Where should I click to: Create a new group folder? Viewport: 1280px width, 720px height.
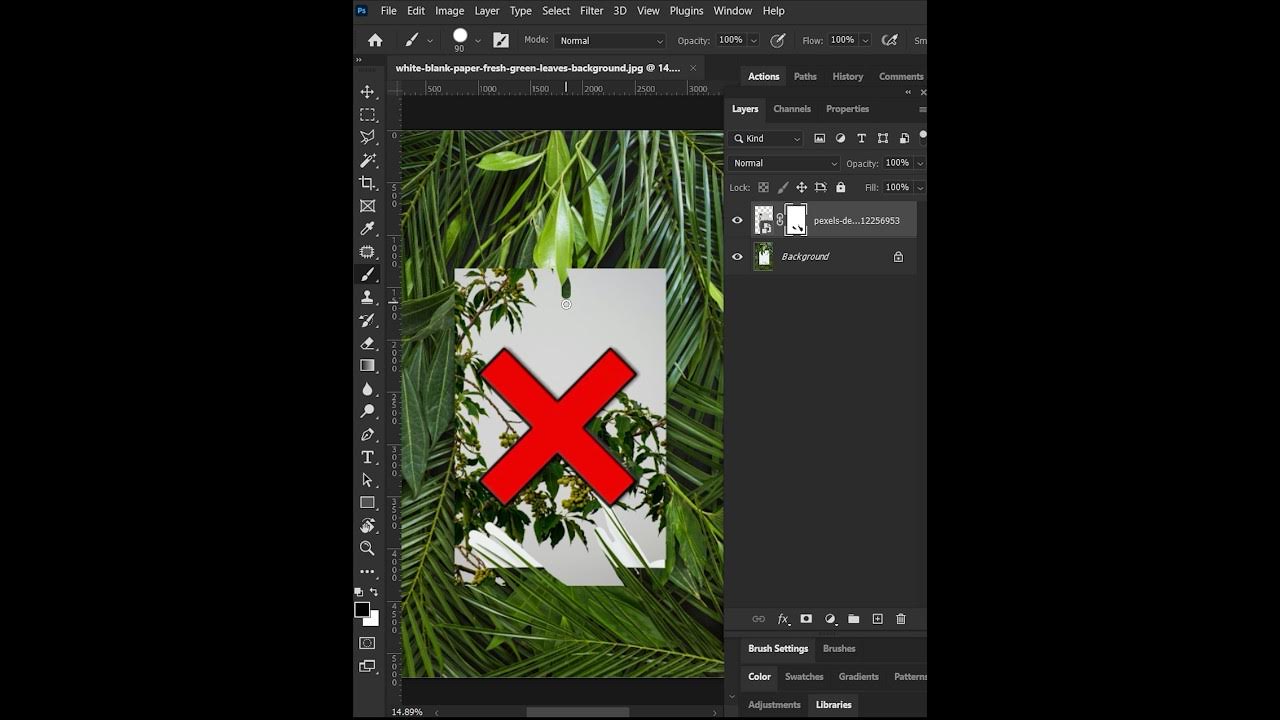pos(853,619)
